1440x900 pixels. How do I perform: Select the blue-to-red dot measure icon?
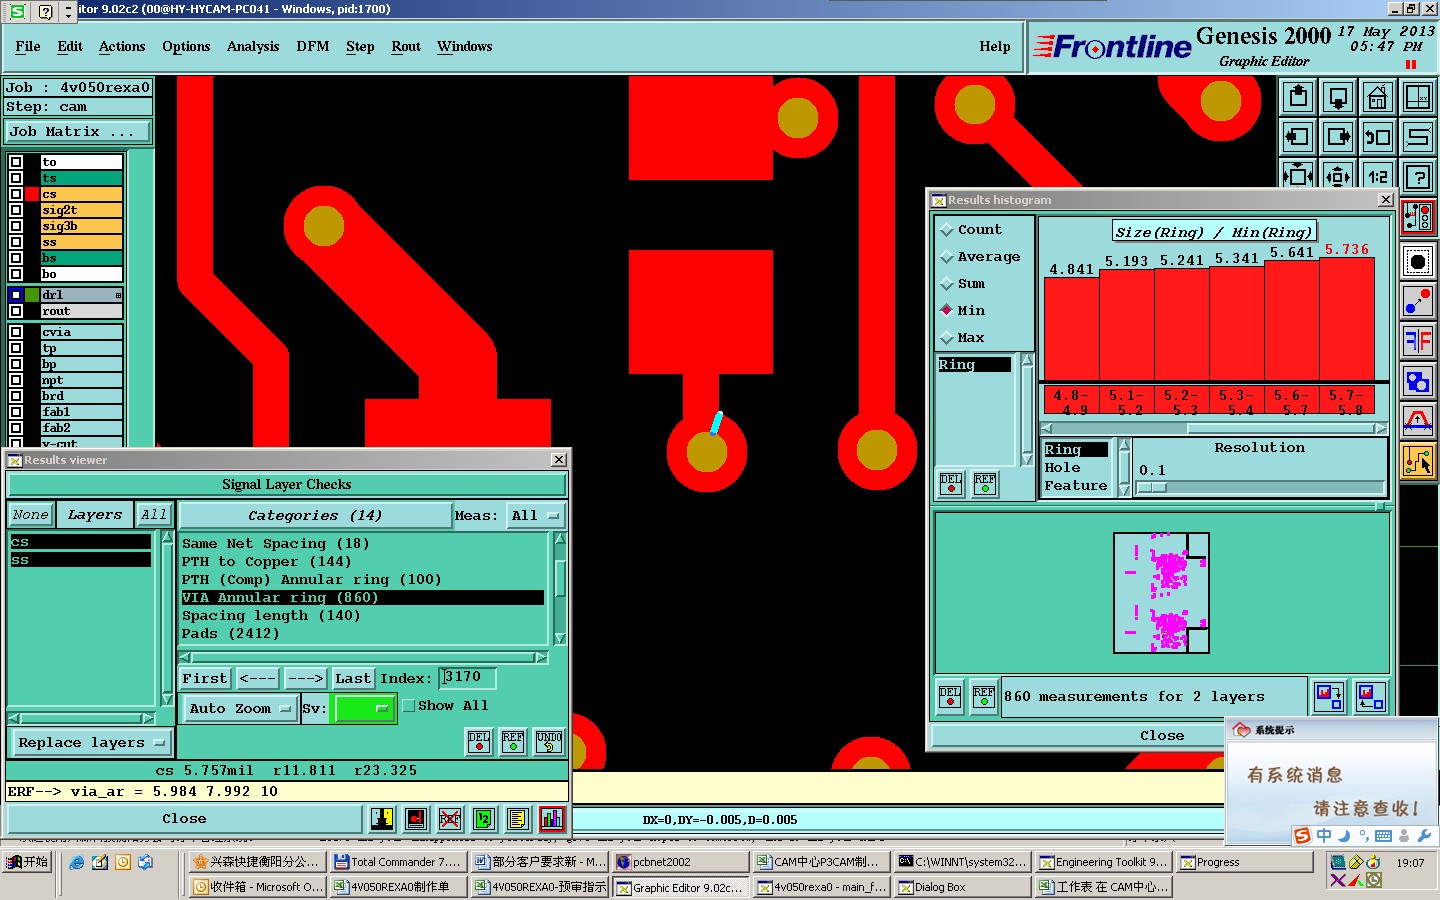(1418, 301)
